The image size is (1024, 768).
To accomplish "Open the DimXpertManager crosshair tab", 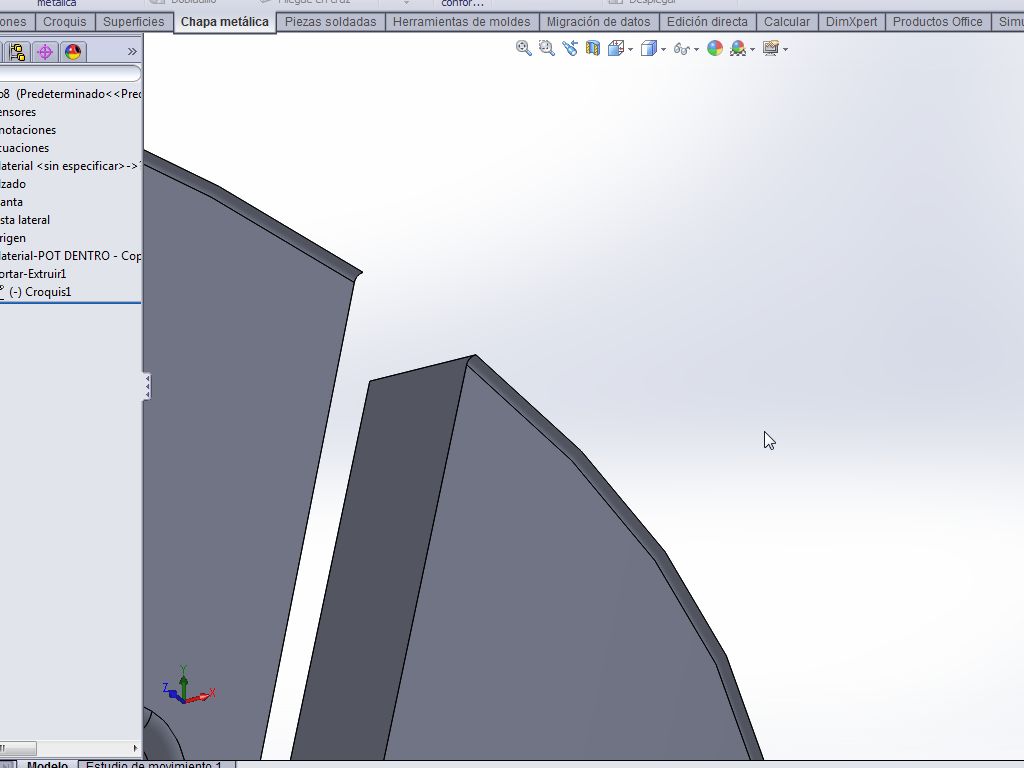I will point(45,52).
